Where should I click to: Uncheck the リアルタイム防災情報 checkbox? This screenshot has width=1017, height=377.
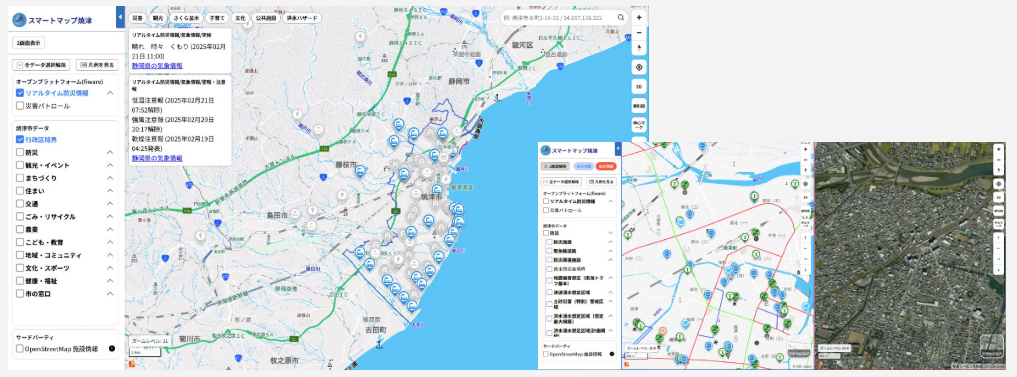tap(20, 93)
